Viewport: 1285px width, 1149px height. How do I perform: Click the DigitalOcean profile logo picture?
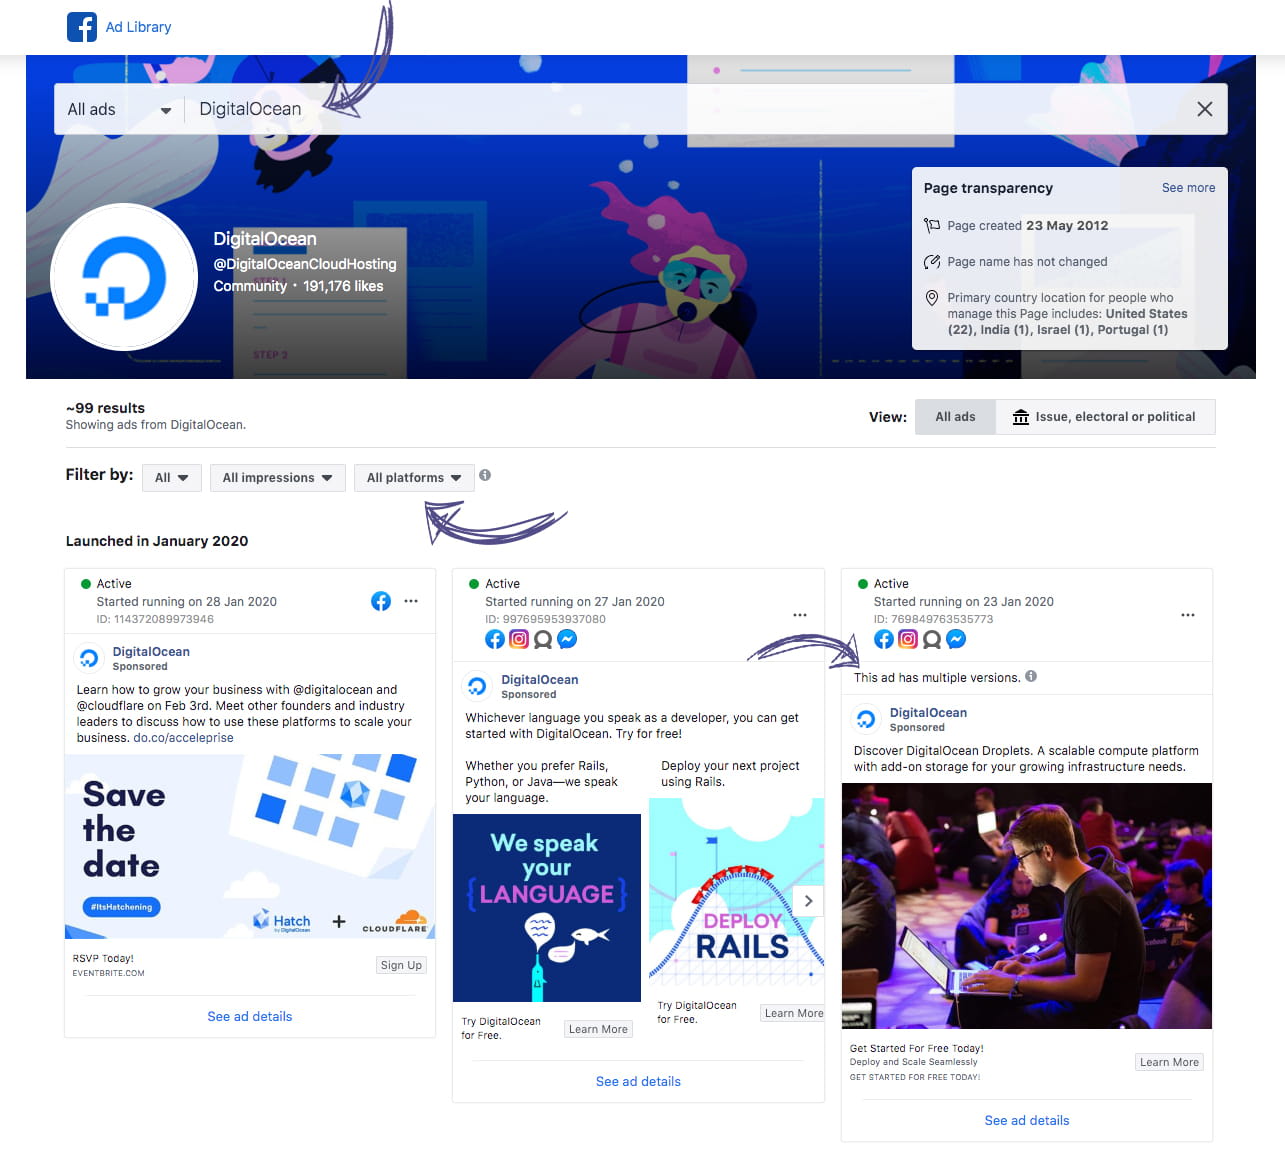pos(124,277)
